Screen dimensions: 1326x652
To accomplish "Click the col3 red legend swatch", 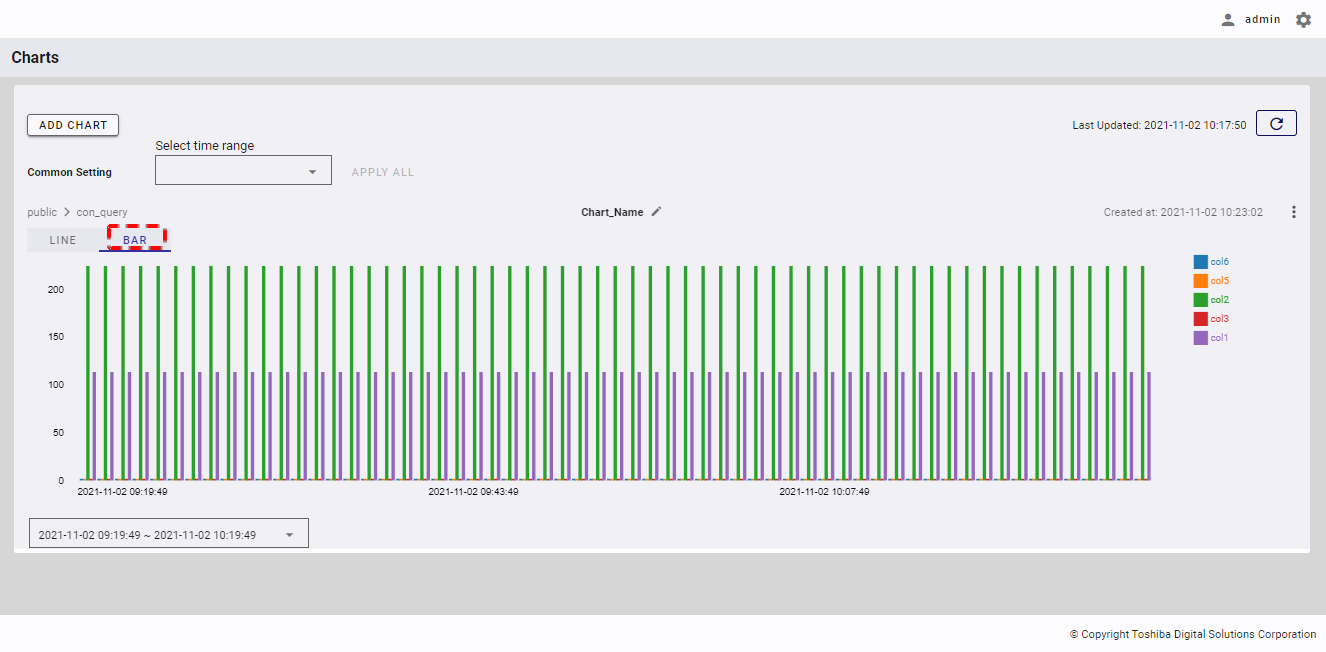I will click(1200, 319).
